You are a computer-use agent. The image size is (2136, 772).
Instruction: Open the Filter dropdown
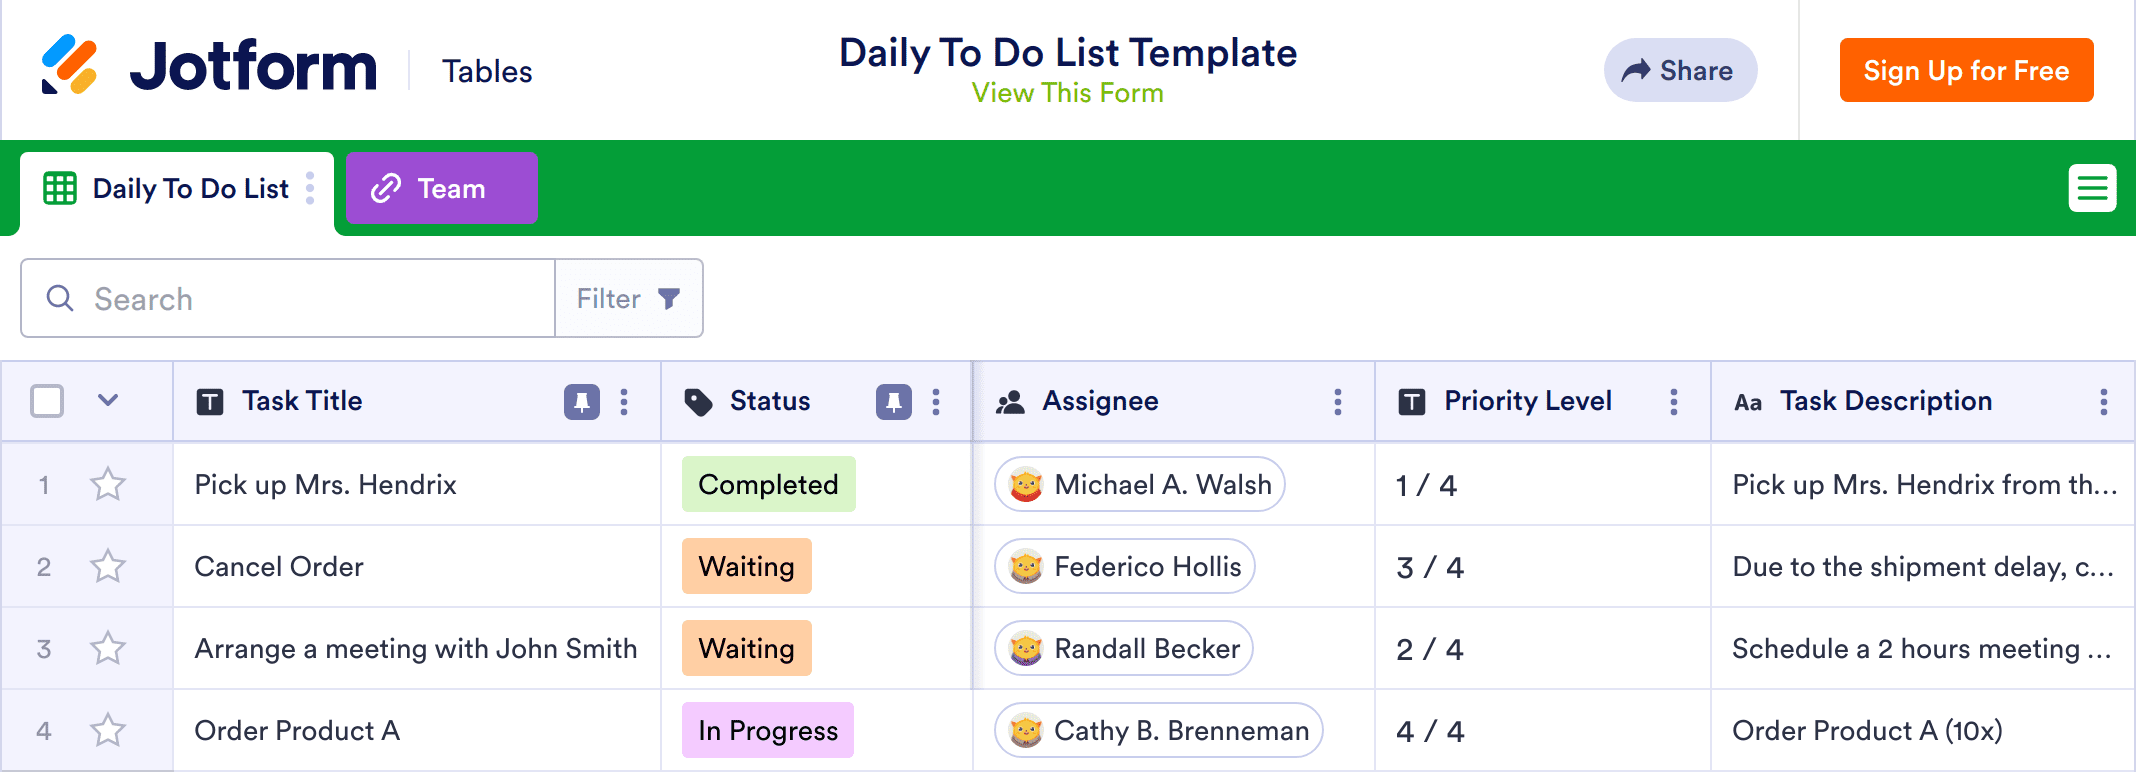click(629, 299)
